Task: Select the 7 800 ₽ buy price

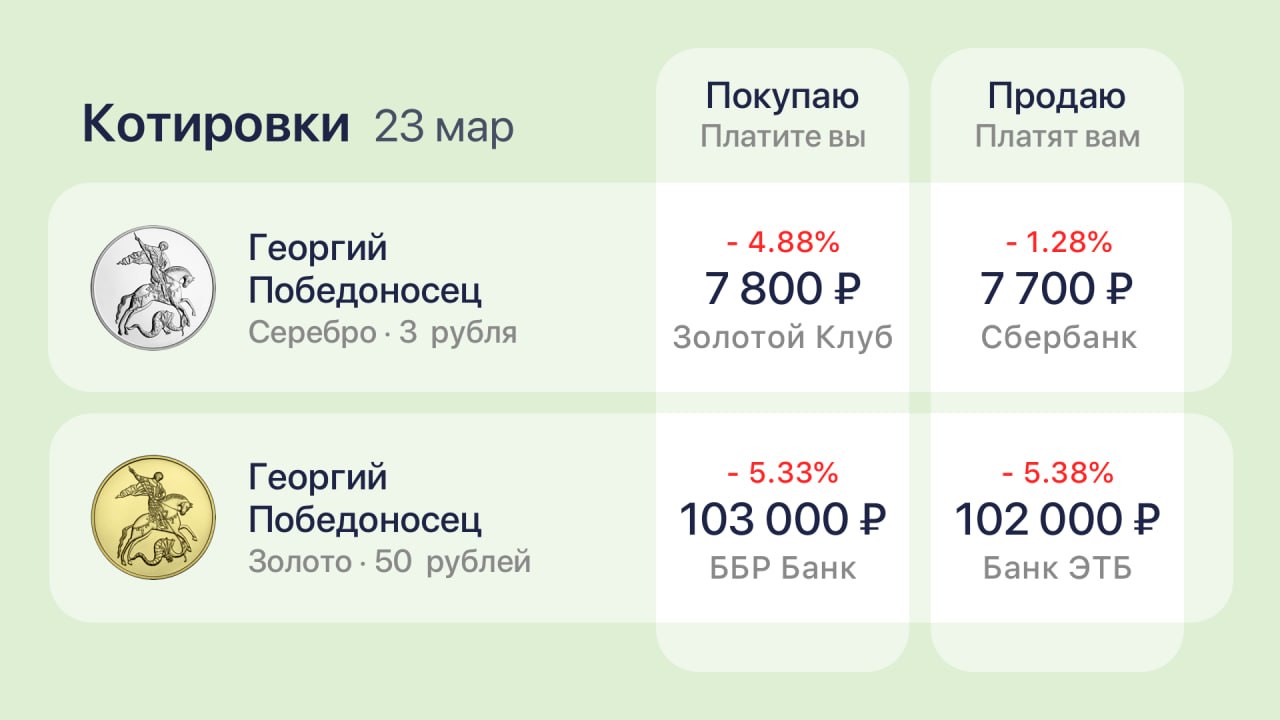Action: pyautogui.click(x=783, y=290)
